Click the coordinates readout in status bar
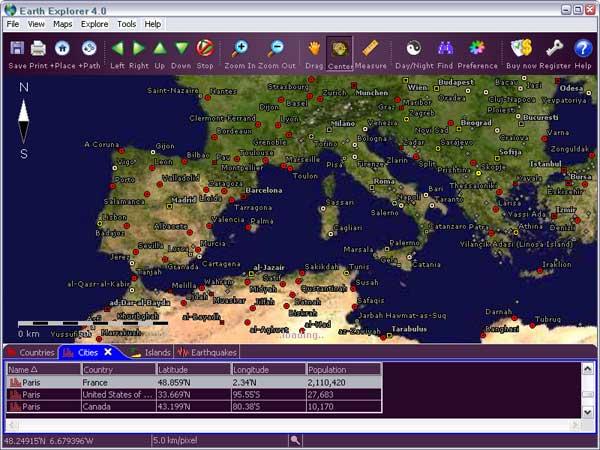600x450 pixels. [49, 441]
